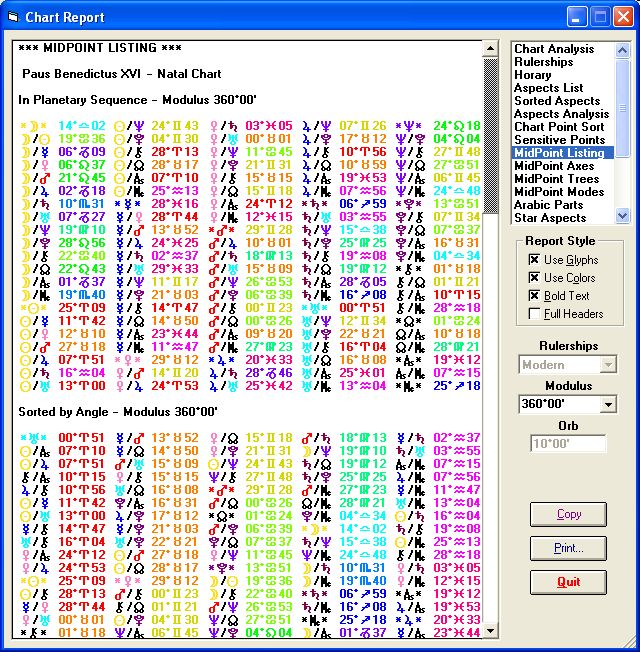Expand the Rulerships Modern dropdown

tap(608, 366)
